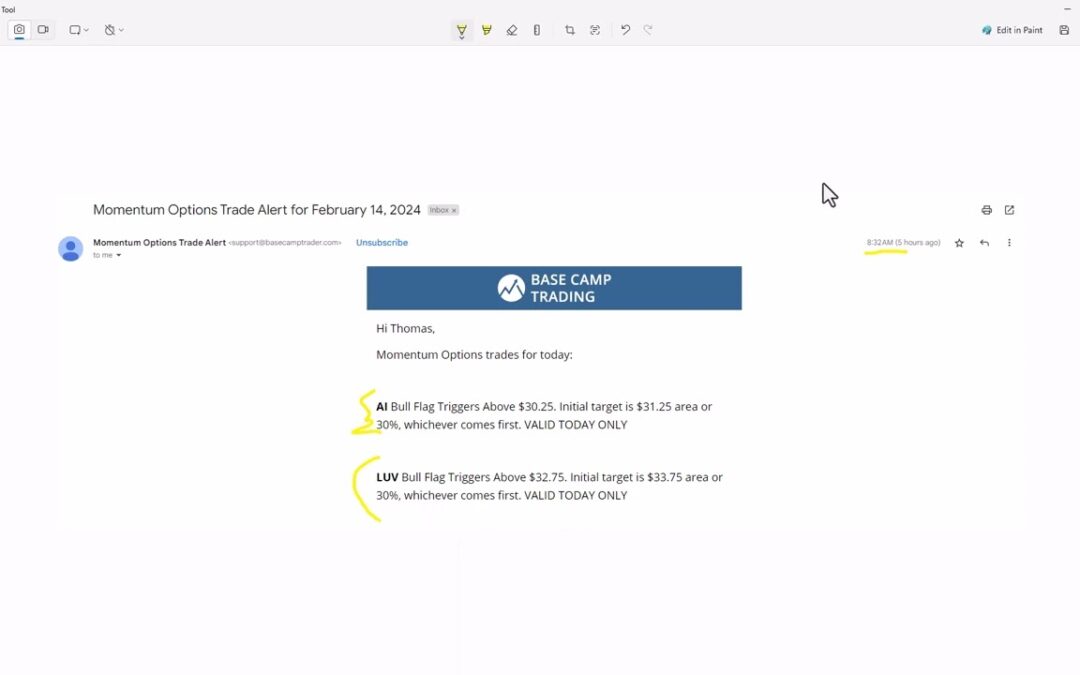The height and width of the screenshot is (675, 1080).
Task: Expand the delay timer dropdown
Action: (114, 30)
